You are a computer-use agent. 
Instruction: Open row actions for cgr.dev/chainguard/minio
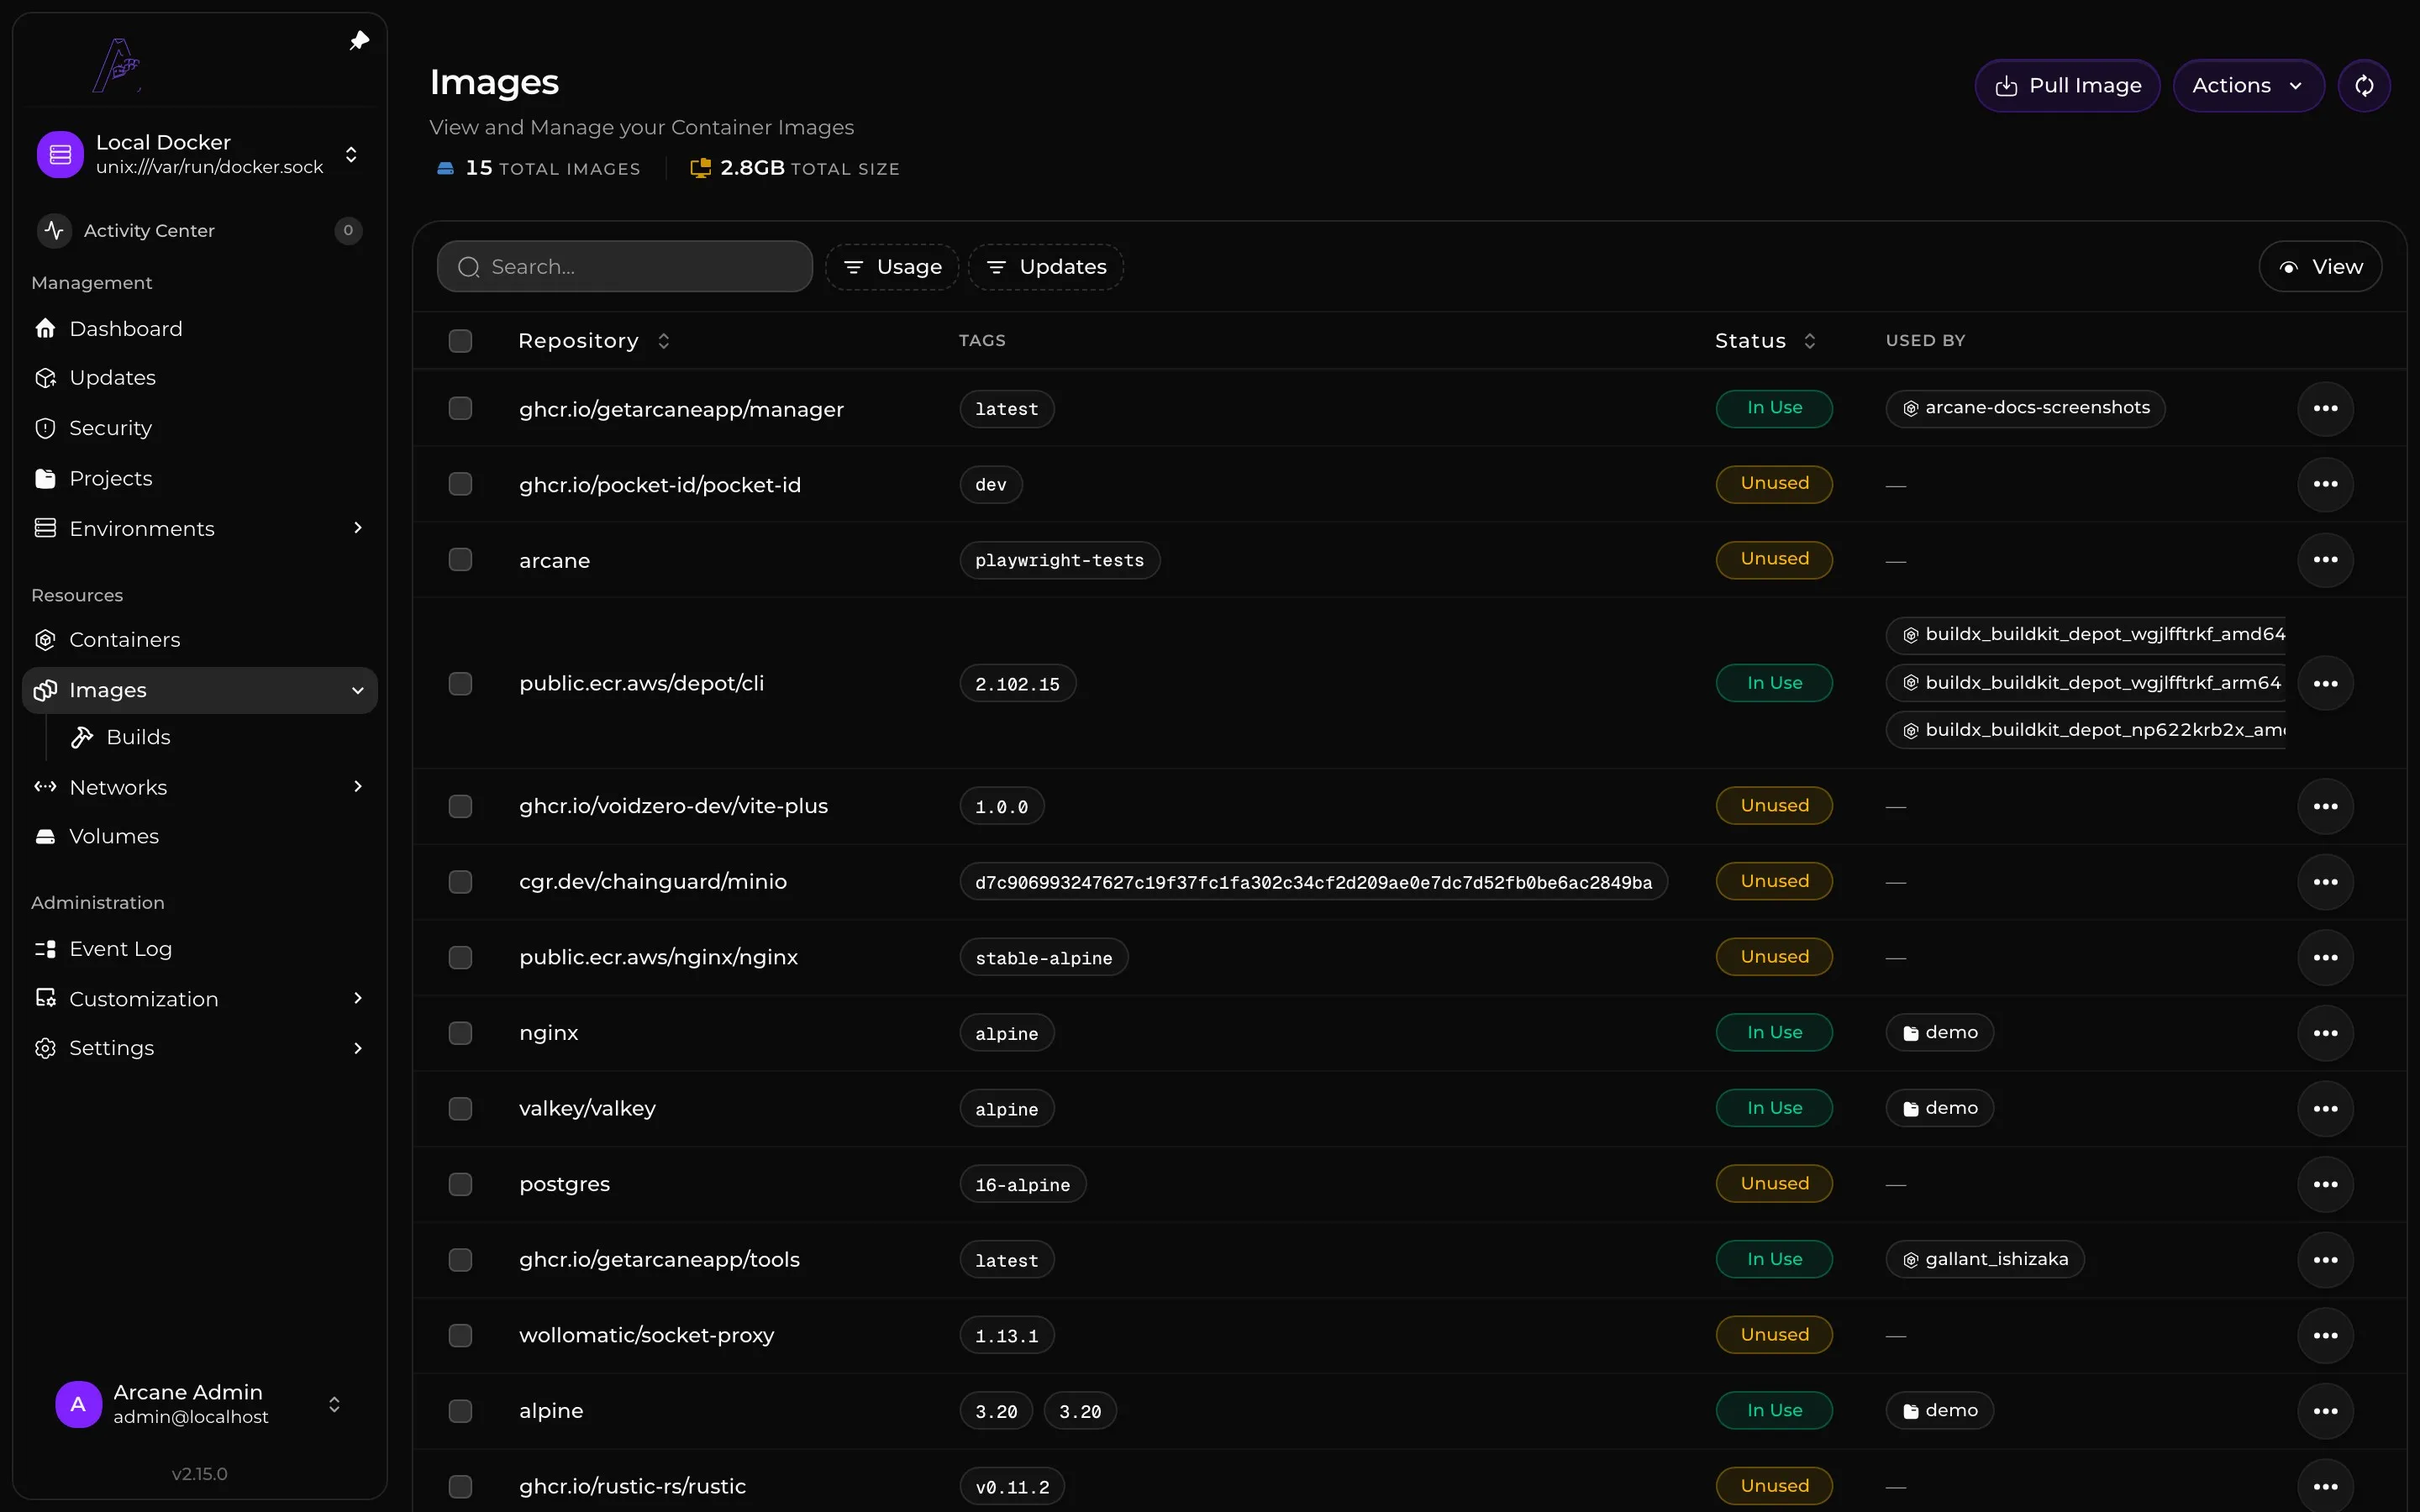point(2325,882)
